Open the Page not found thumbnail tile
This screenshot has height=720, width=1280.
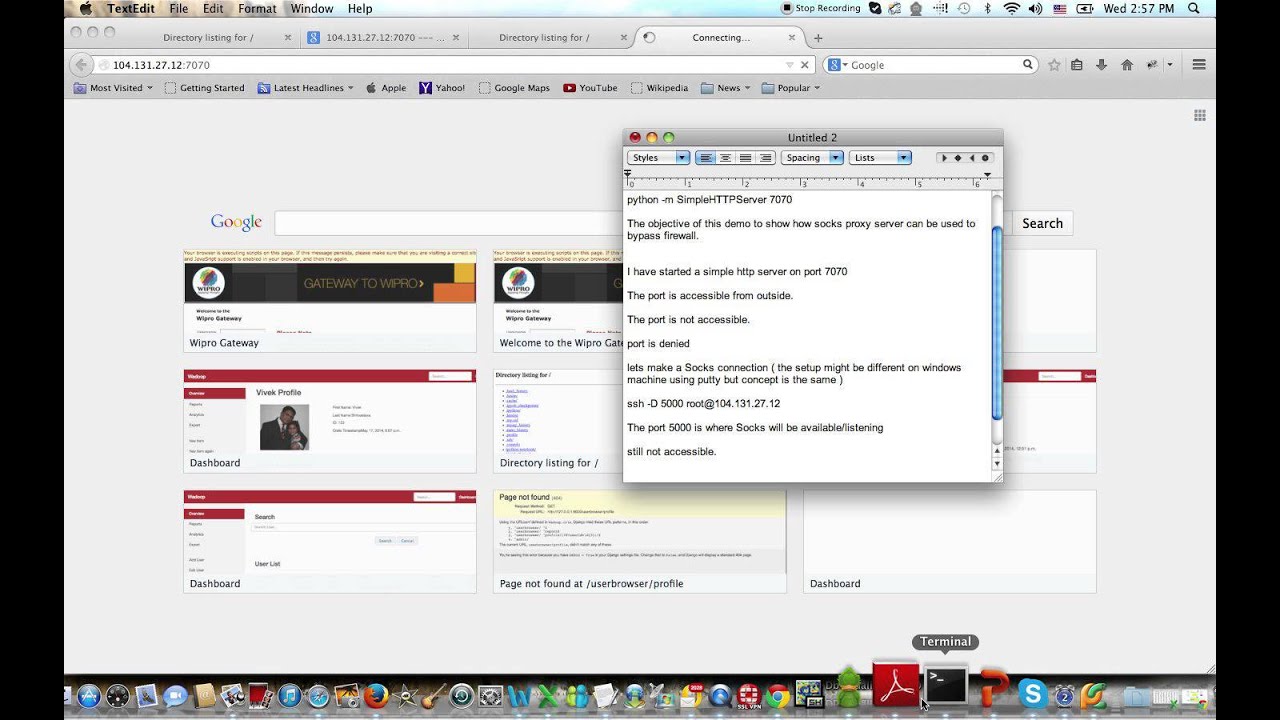[640, 541]
